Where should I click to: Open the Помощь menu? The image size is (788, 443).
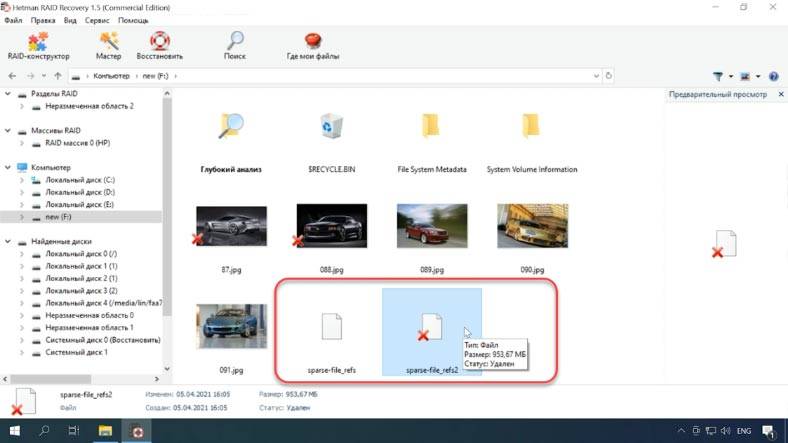click(x=133, y=21)
